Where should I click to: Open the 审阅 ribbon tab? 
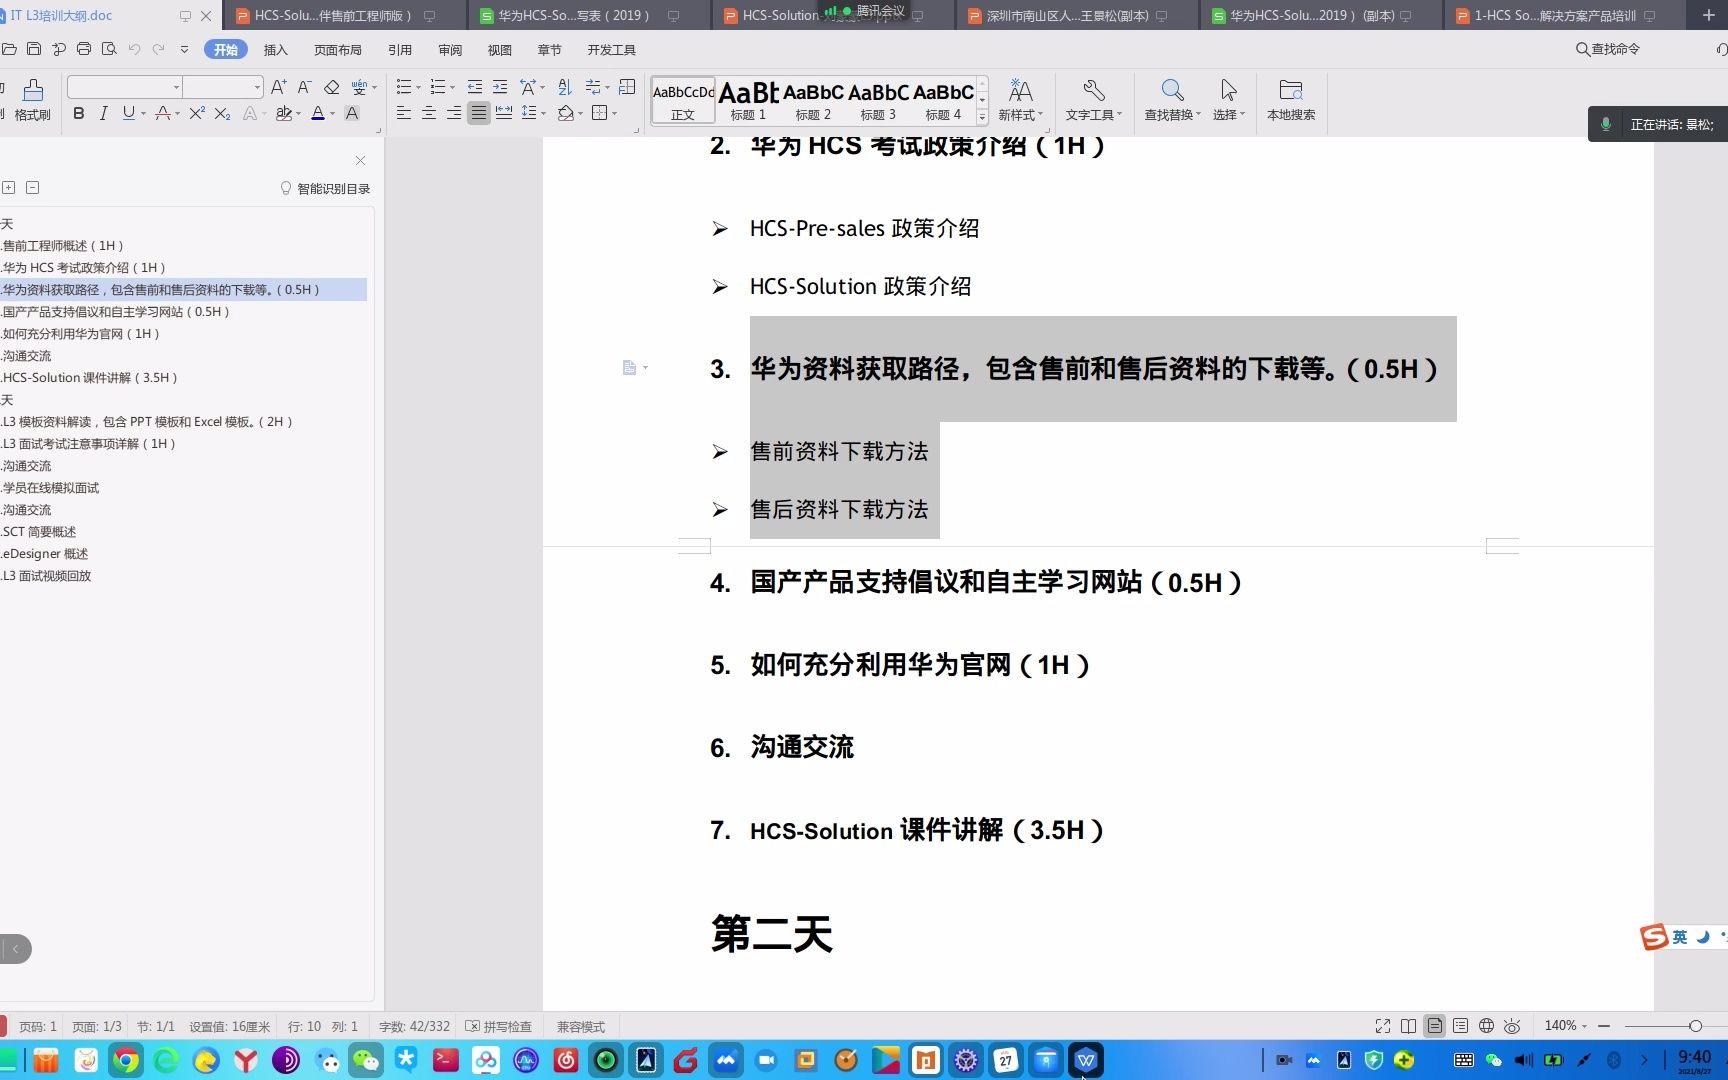coord(450,50)
